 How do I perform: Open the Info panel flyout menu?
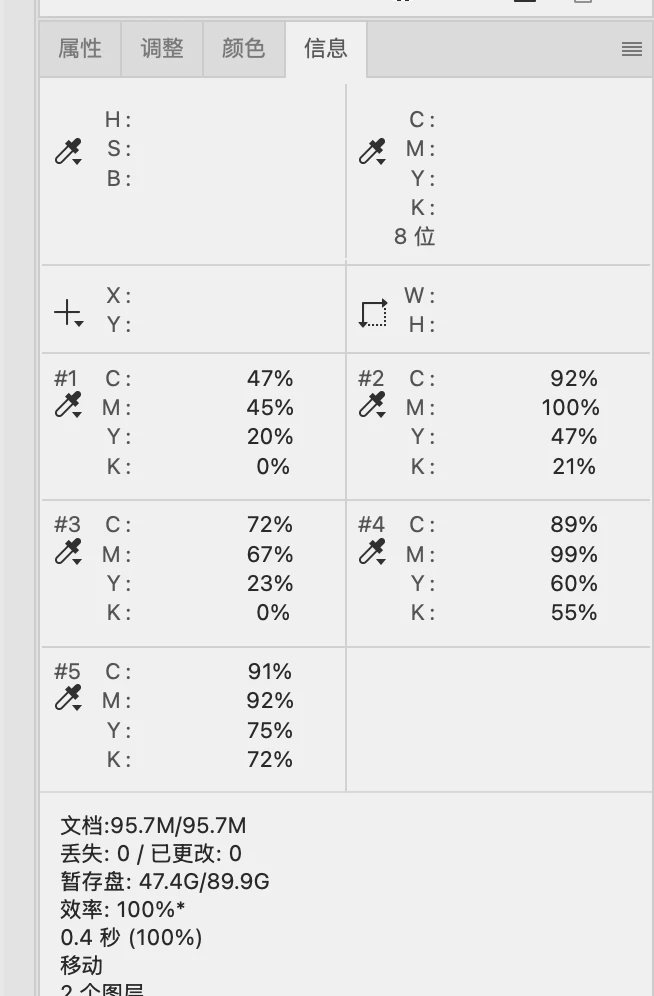coord(631,49)
